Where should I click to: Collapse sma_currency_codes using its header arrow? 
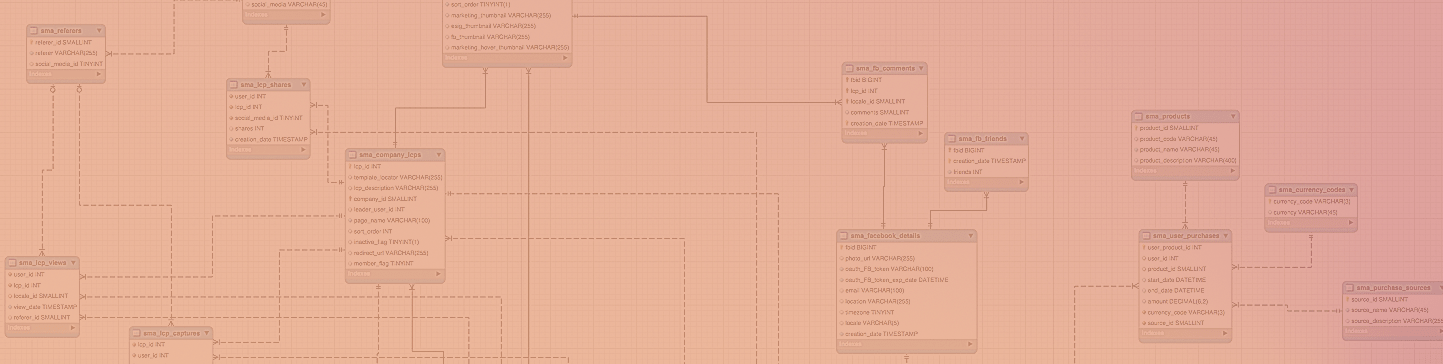coord(1351,189)
